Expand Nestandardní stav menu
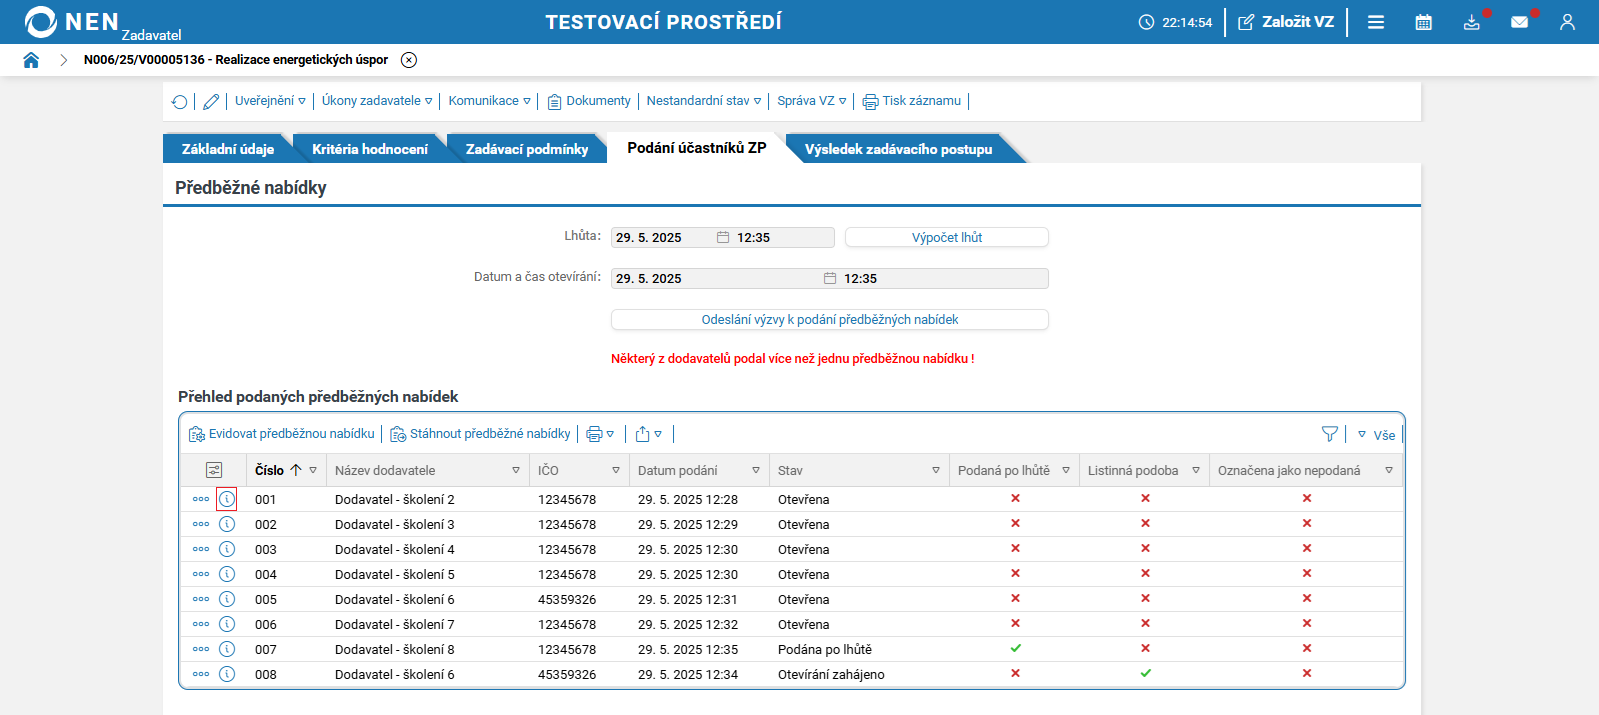This screenshot has width=1599, height=715. [x=704, y=101]
